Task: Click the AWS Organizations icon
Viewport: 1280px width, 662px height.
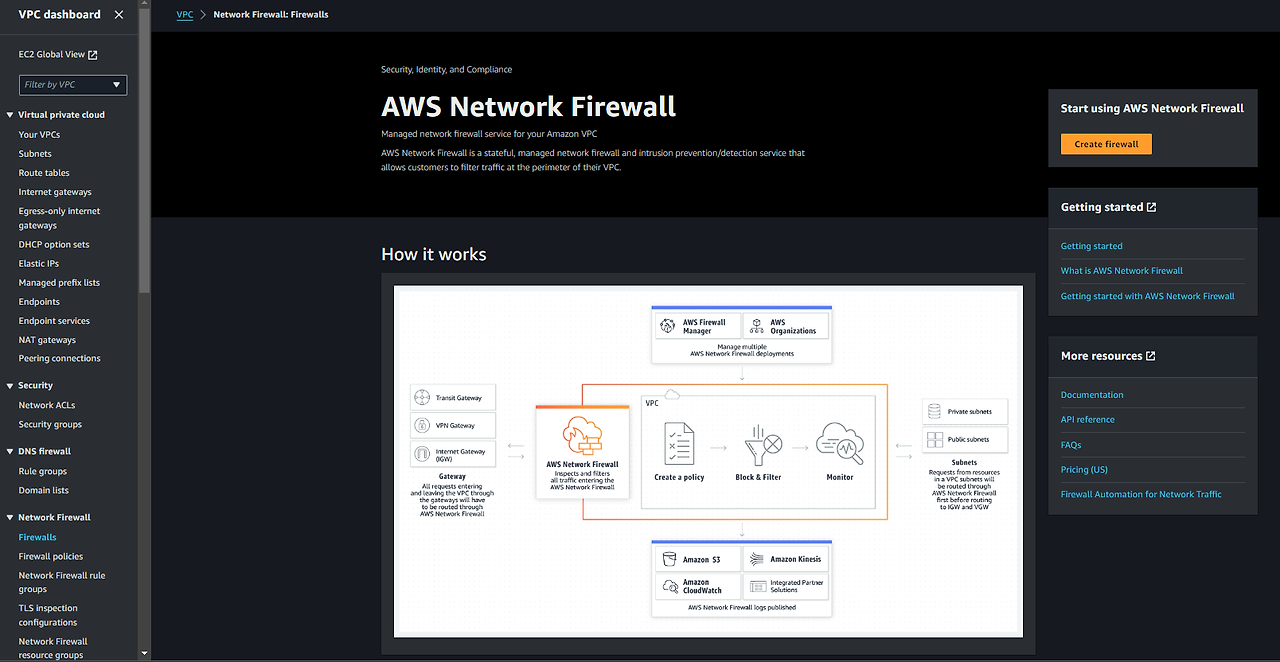Action: (756, 327)
